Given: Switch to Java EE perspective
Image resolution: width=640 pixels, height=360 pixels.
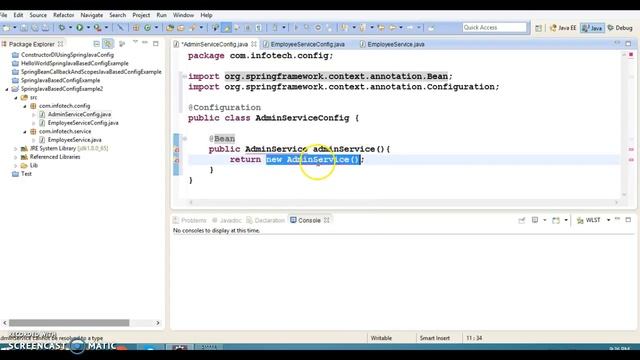Looking at the screenshot, I should coord(563,28).
